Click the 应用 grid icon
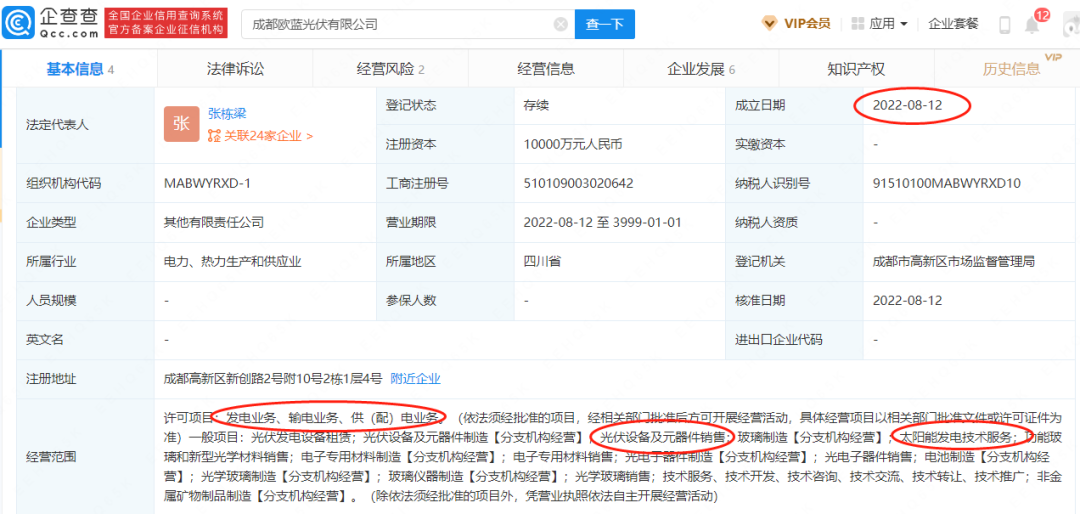 coord(857,23)
